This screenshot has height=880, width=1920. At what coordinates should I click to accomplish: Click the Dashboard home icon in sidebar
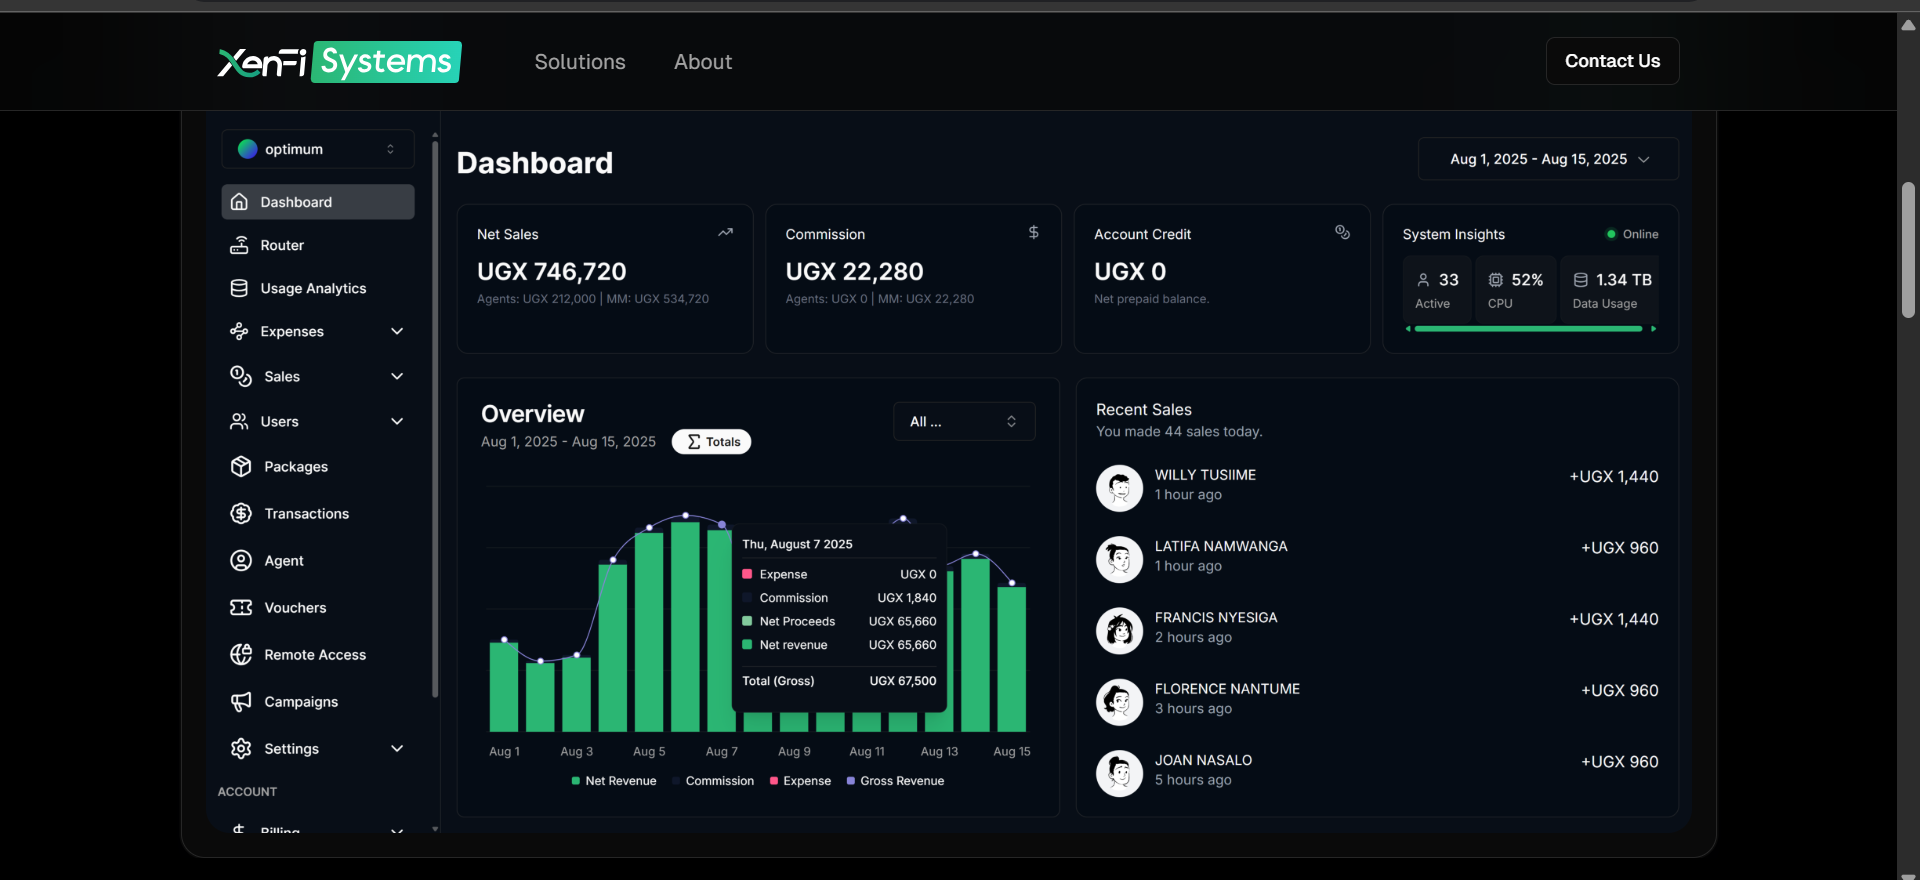[239, 202]
